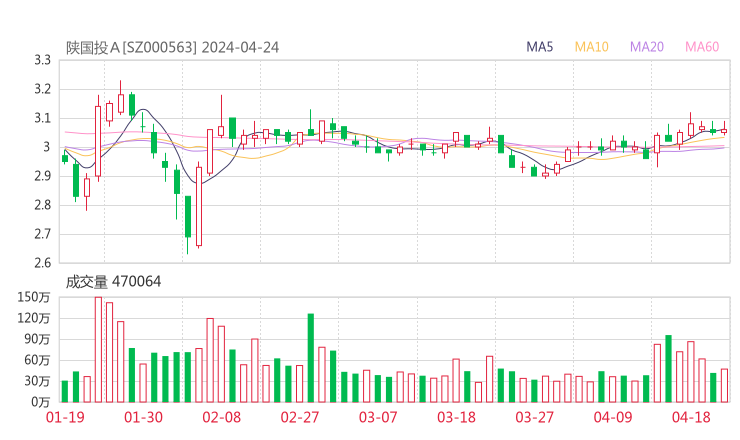The image size is (740, 440).
Task: Select the 03-07 date label
Action: (x=378, y=417)
